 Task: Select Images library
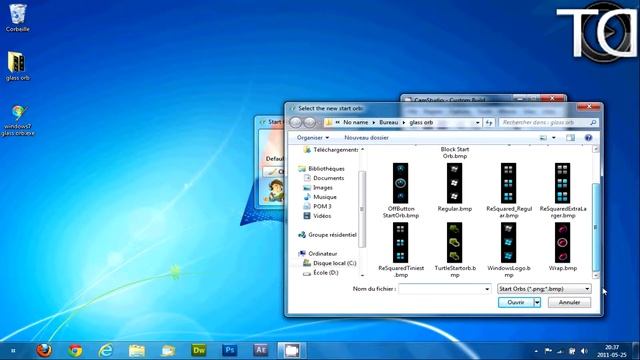tap(318, 188)
